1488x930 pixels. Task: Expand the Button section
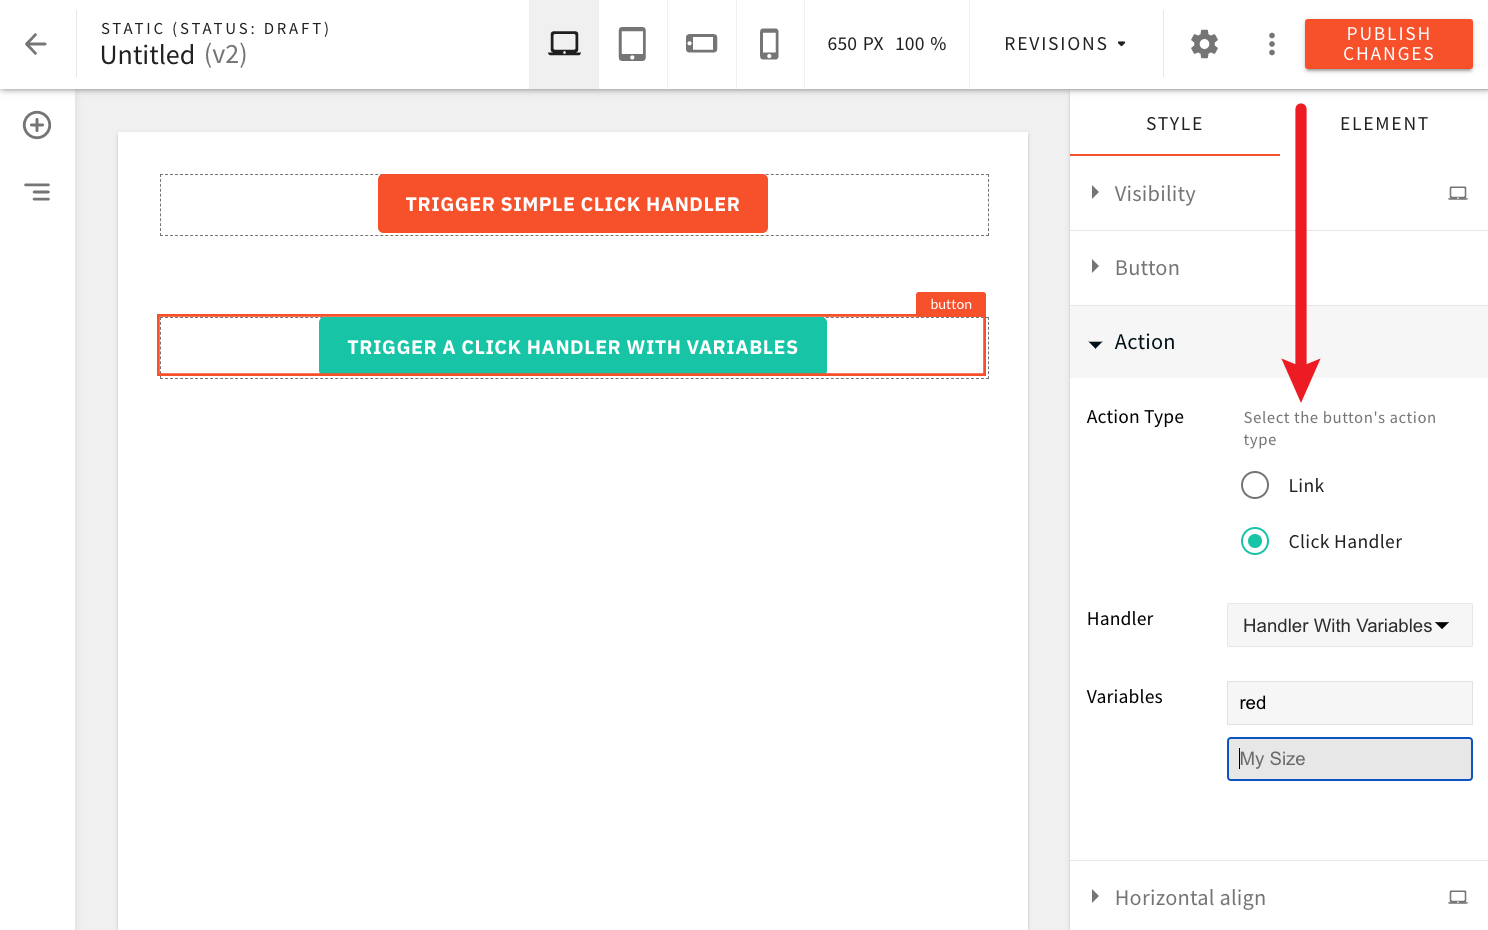(x=1146, y=267)
